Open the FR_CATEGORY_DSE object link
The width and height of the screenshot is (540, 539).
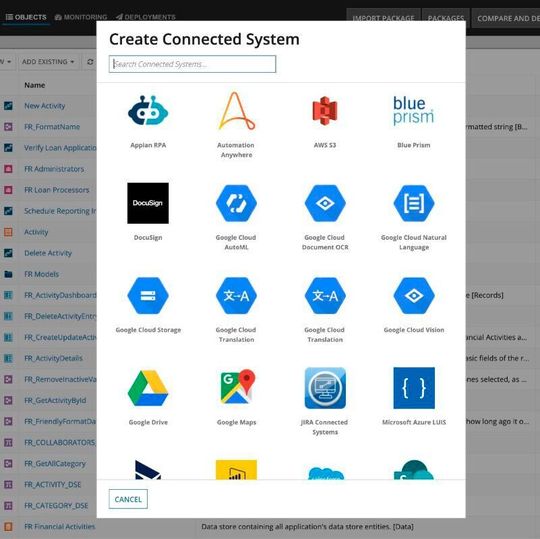56,505
